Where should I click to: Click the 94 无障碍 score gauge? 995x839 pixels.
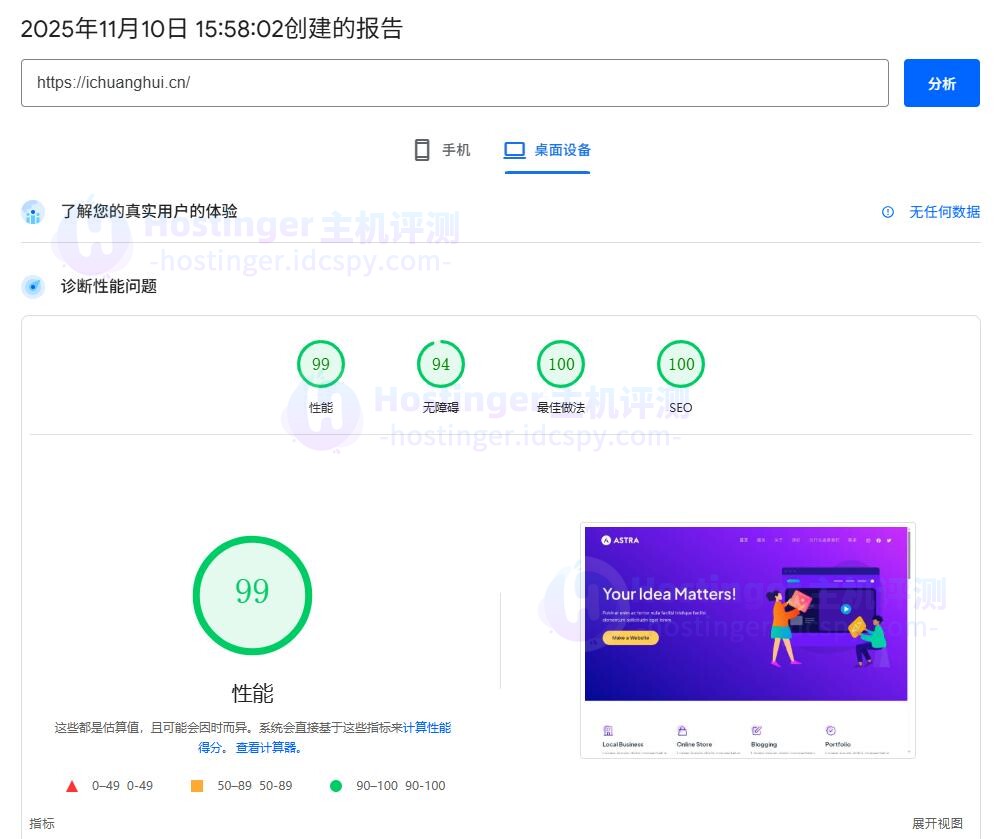[x=440, y=364]
